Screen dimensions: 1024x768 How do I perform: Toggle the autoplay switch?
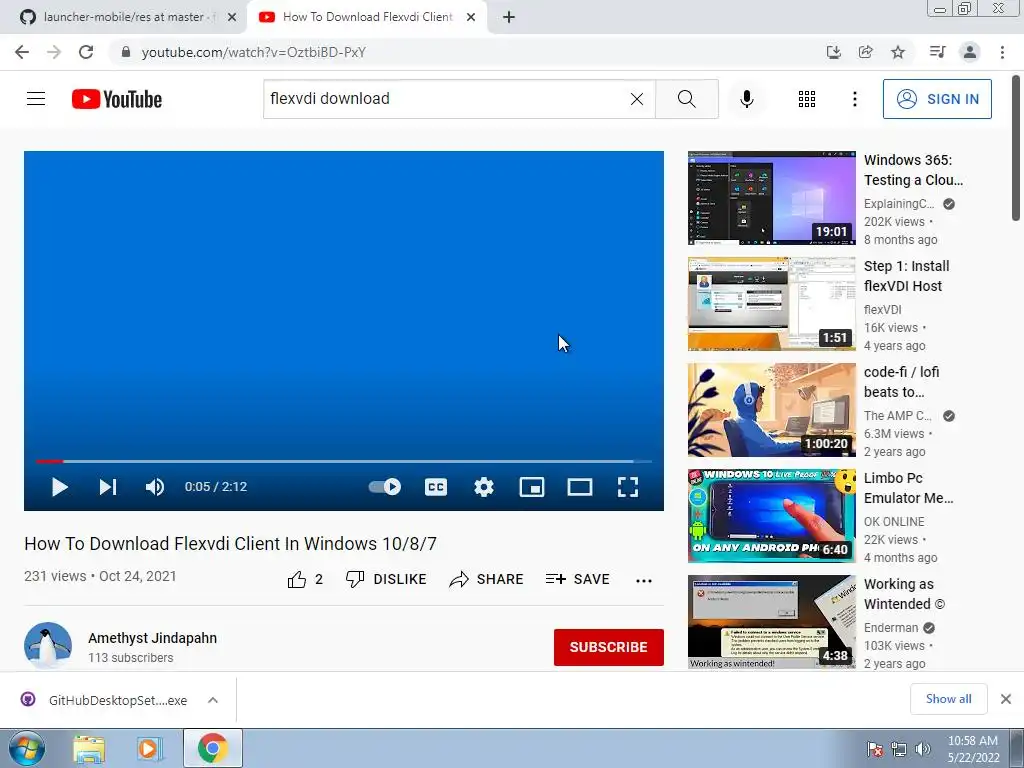(x=385, y=487)
